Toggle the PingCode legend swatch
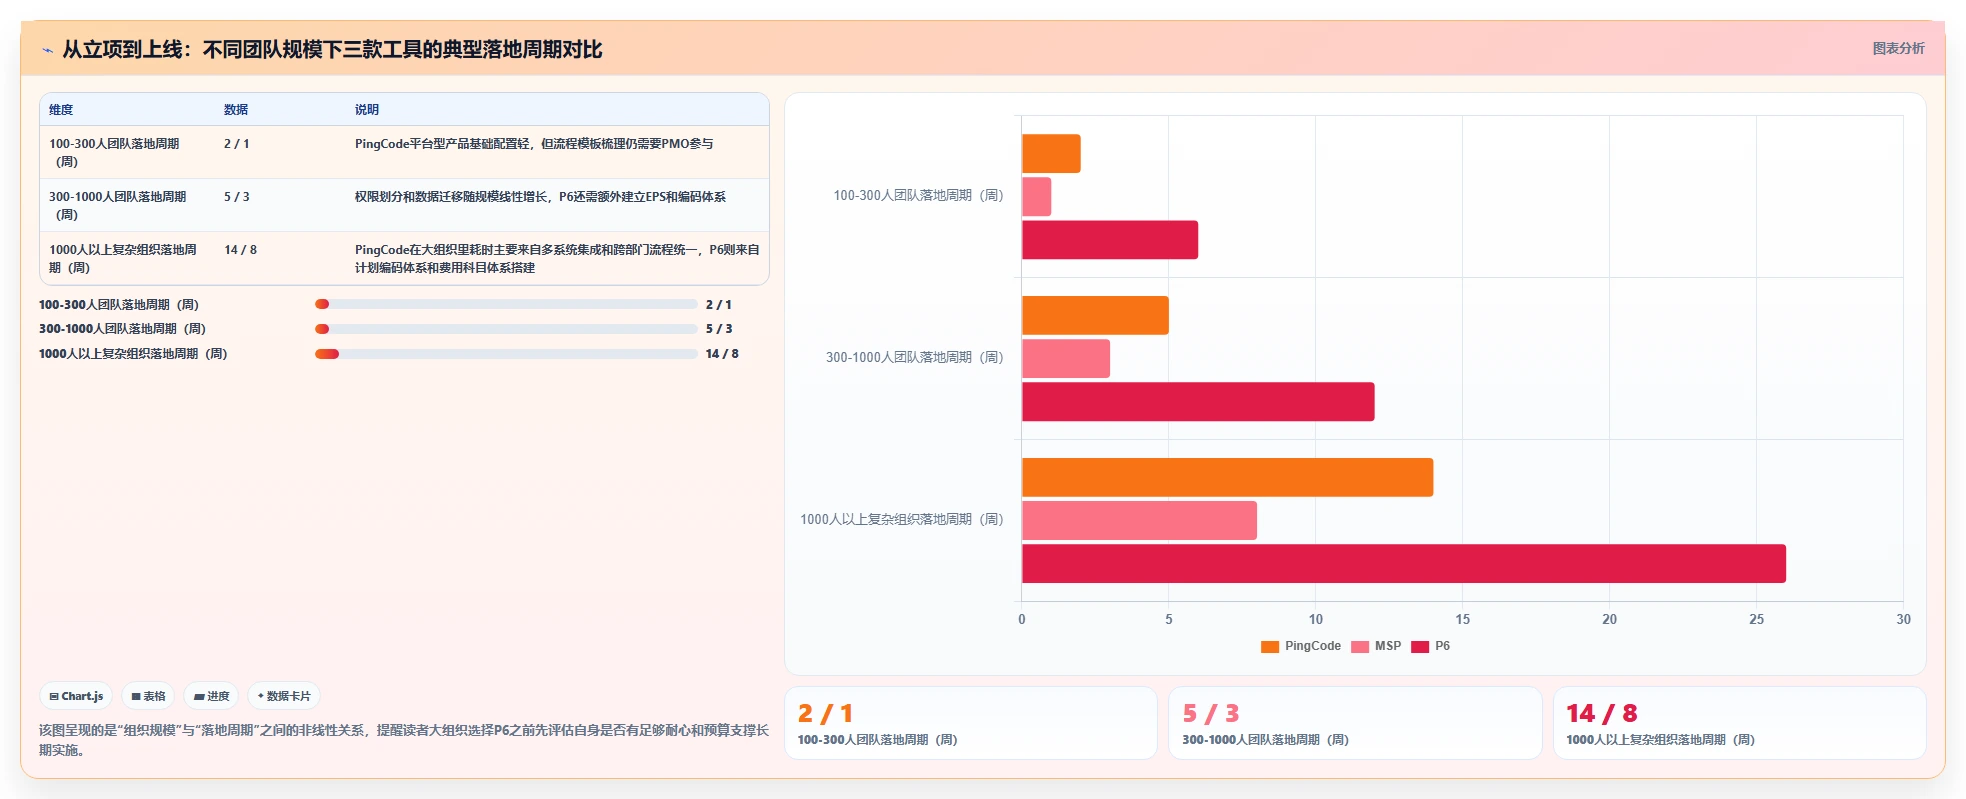 [x=1270, y=647]
